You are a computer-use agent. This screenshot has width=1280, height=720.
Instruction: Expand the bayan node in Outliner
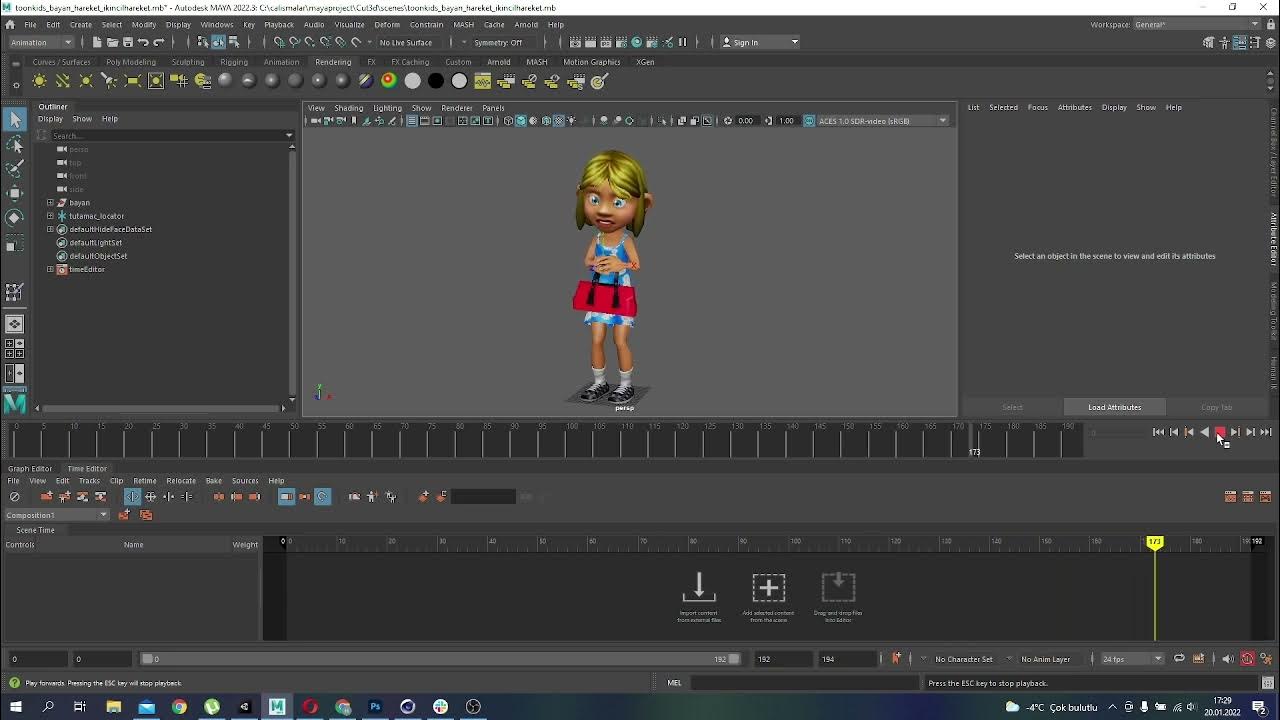[50, 203]
